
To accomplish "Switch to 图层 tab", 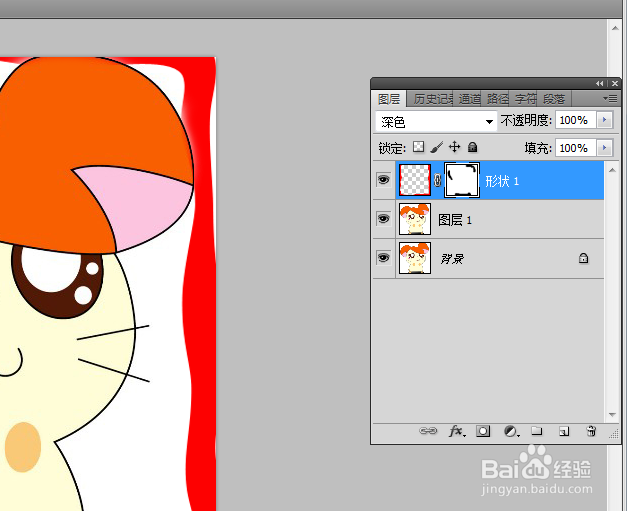I will 389,99.
